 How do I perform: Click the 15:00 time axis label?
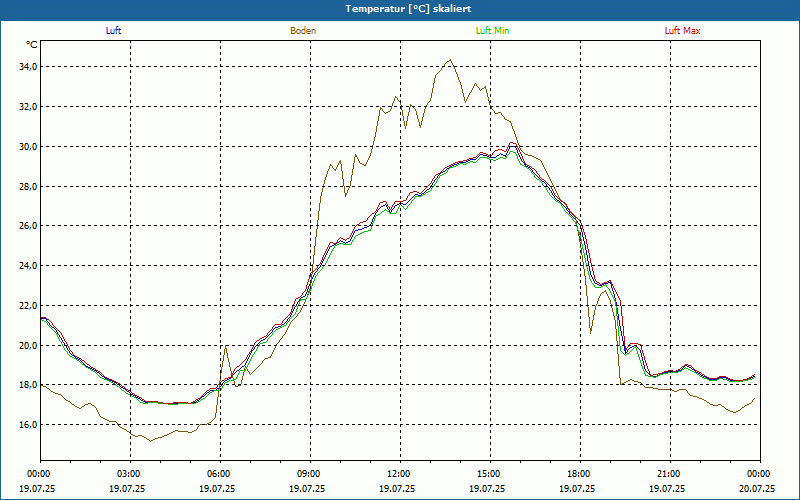[x=490, y=474]
